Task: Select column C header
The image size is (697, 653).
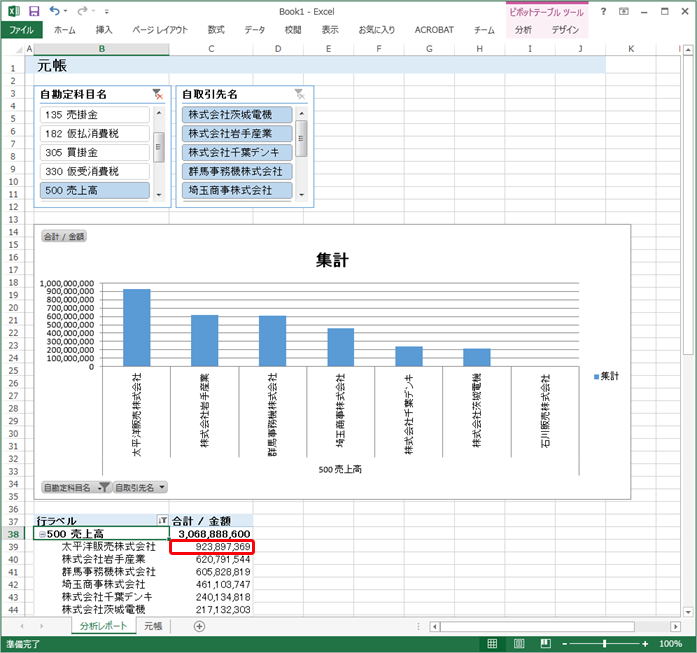Action: (211, 49)
